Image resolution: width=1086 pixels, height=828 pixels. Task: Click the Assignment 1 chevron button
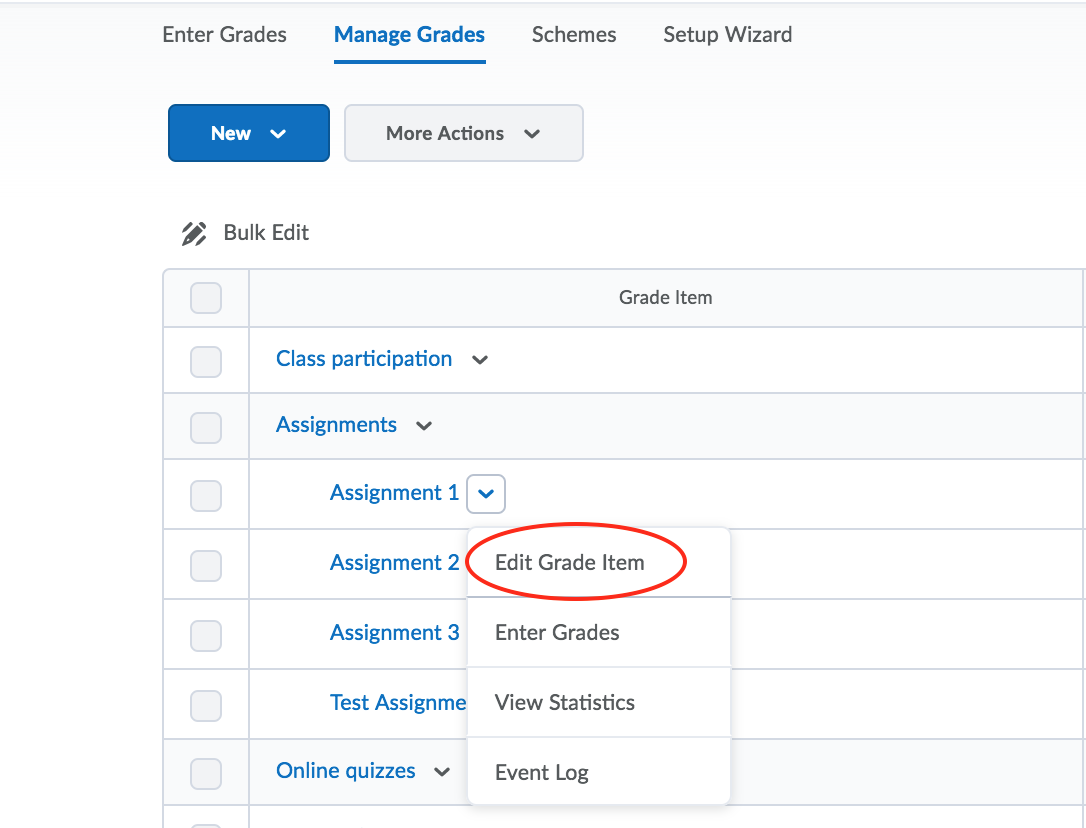(486, 493)
